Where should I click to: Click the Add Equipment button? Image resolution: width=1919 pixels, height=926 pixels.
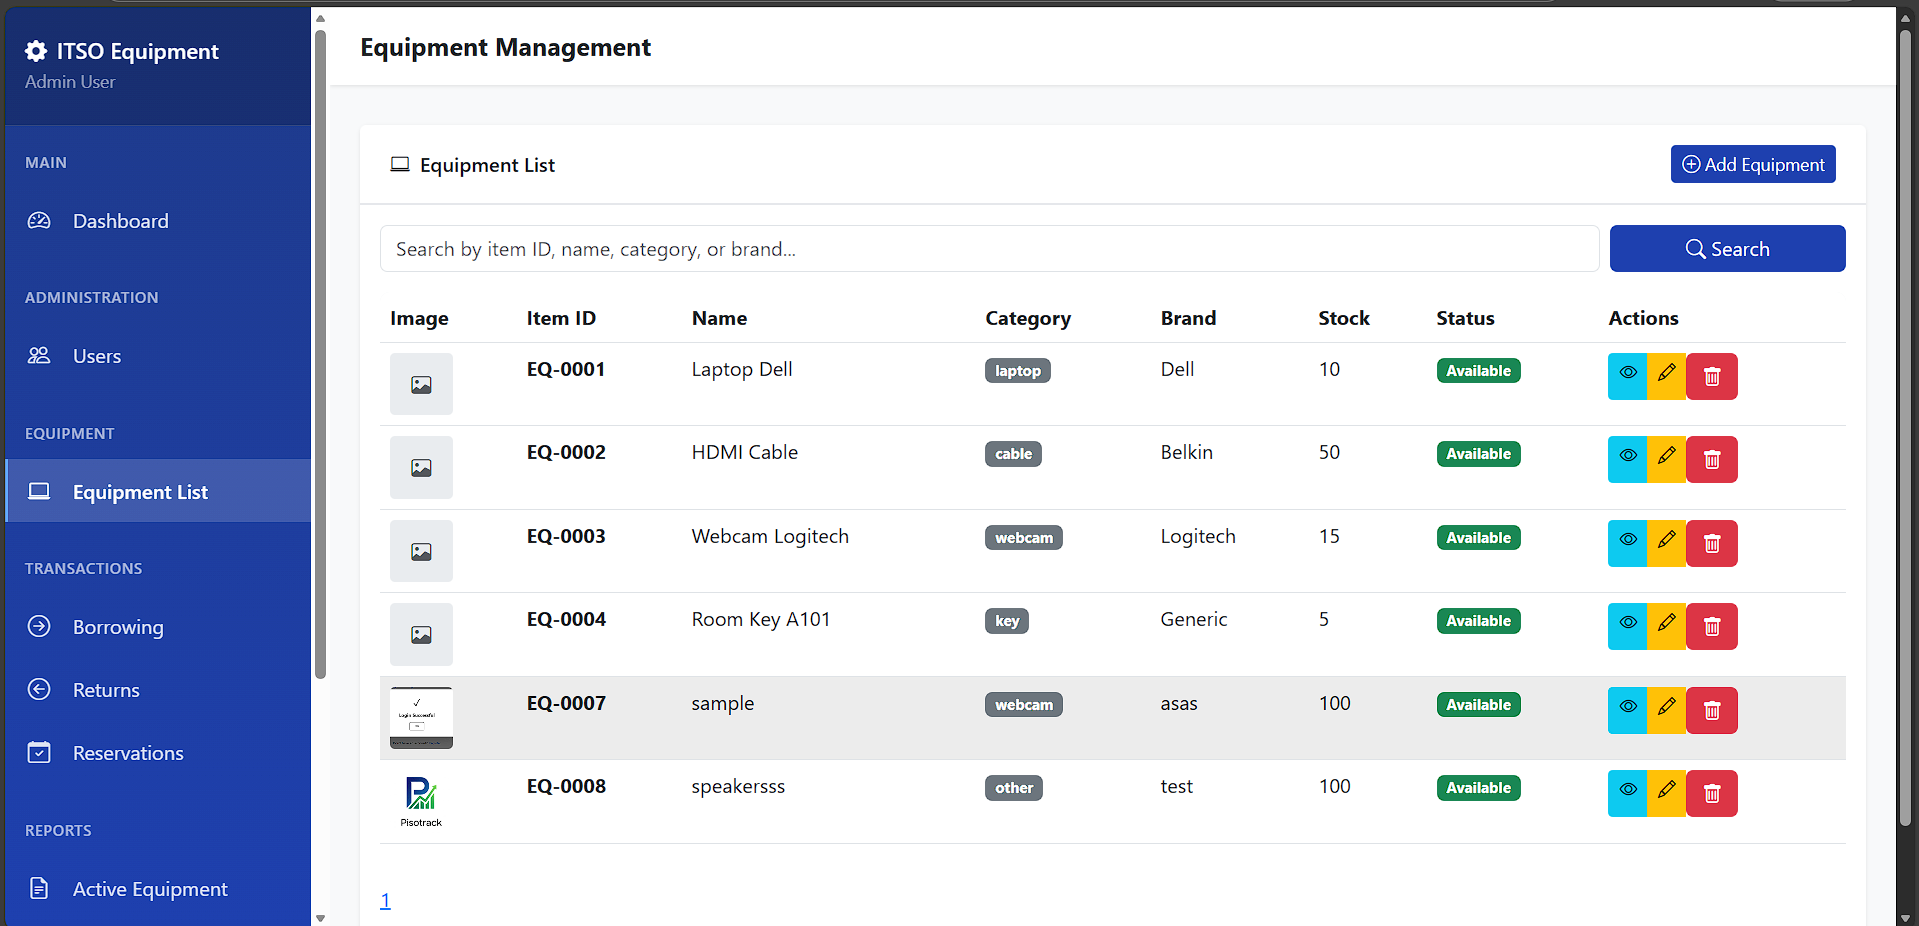pos(1752,164)
